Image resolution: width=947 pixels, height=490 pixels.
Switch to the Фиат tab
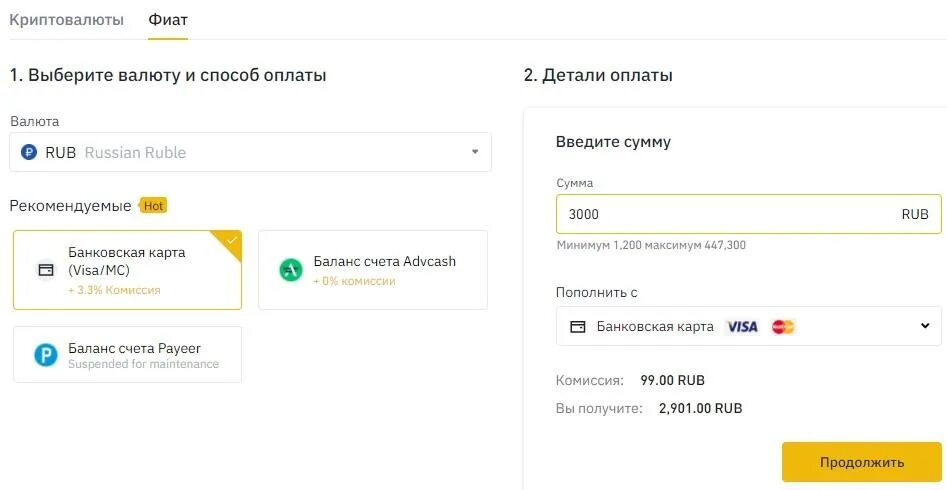168,19
